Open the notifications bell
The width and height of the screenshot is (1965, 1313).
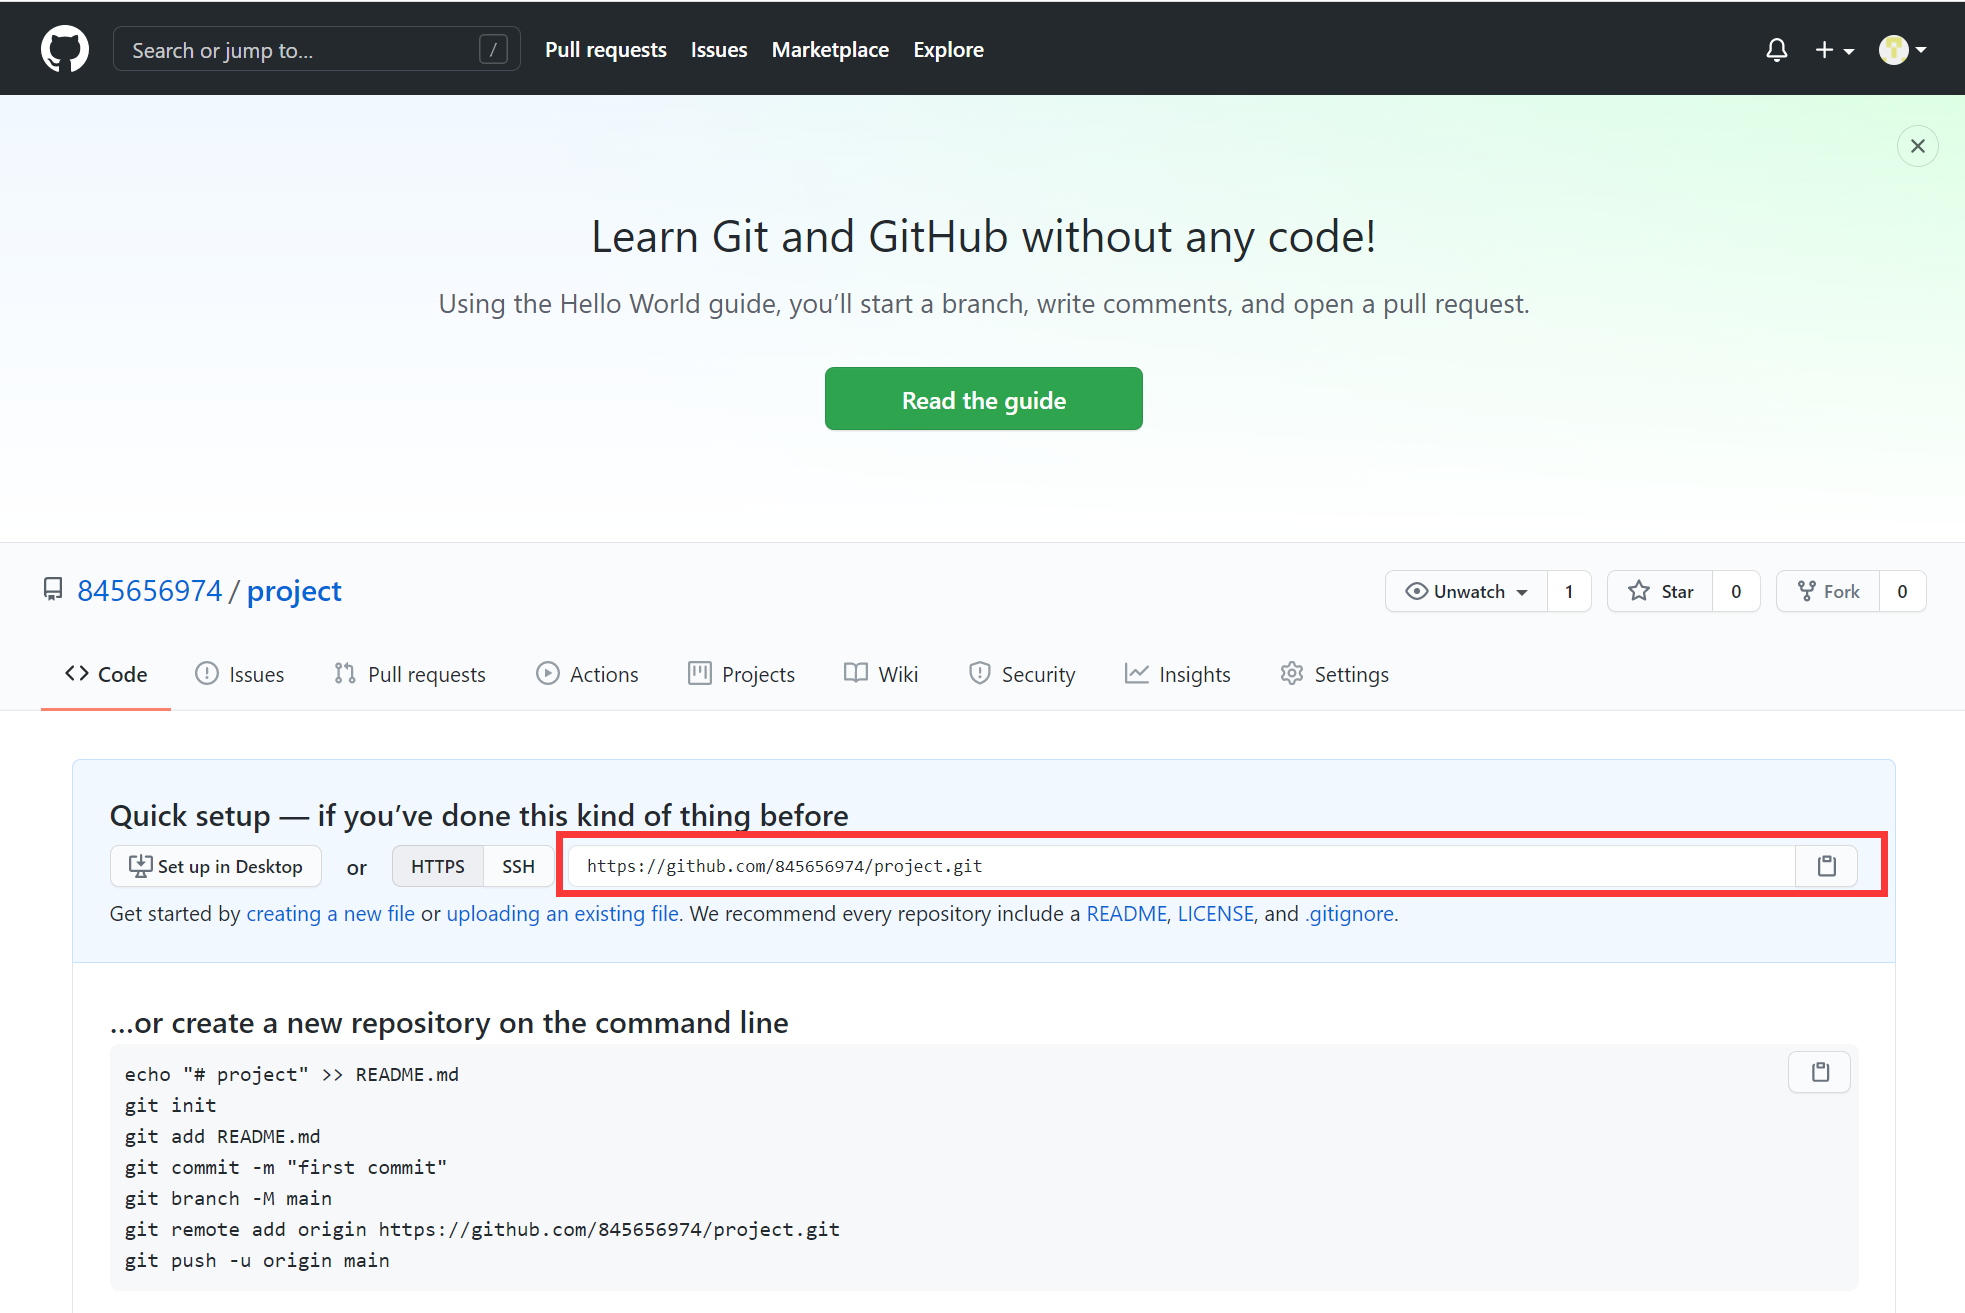coord(1776,50)
